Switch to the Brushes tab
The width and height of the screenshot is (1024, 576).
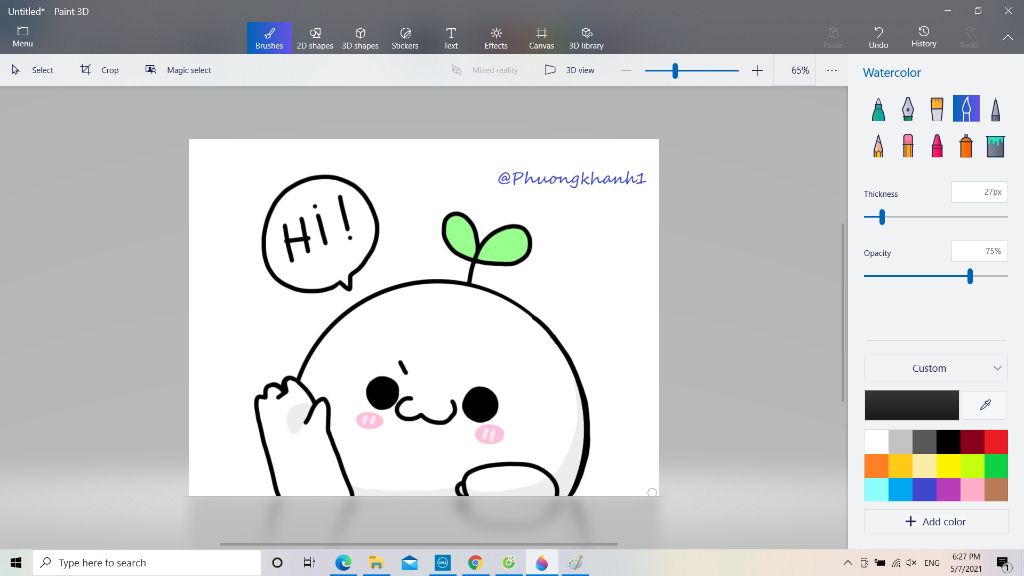point(269,37)
